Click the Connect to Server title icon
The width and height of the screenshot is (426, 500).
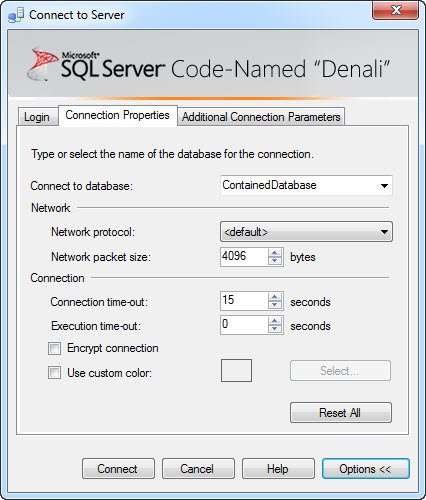coord(16,15)
